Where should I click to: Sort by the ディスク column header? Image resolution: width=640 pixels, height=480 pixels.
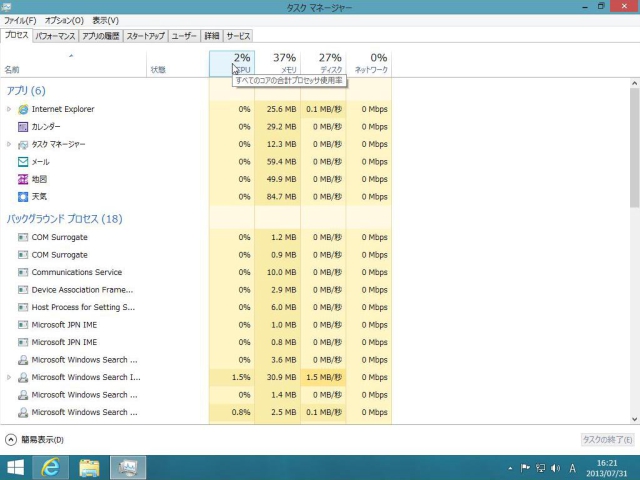pos(323,64)
